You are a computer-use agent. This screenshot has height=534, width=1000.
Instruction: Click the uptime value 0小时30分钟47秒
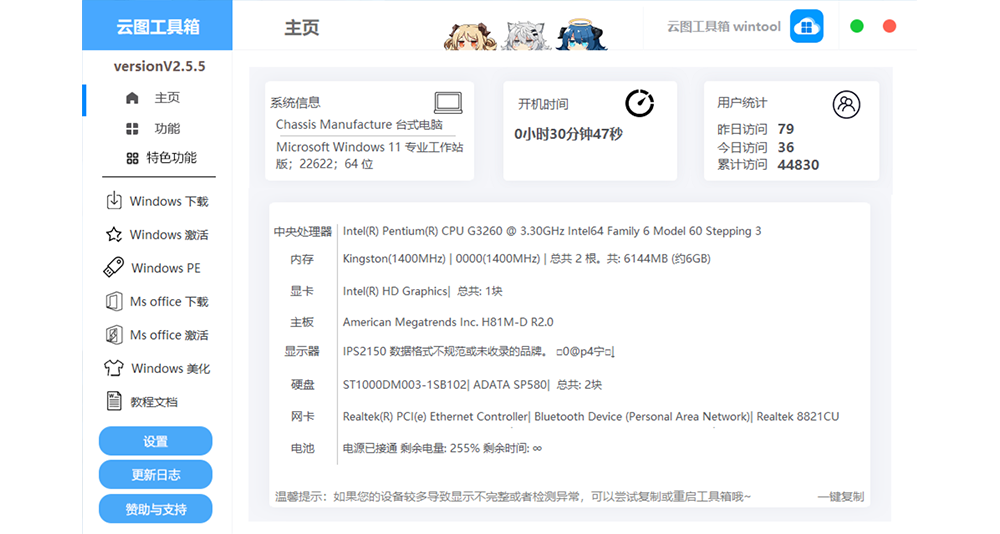568,134
